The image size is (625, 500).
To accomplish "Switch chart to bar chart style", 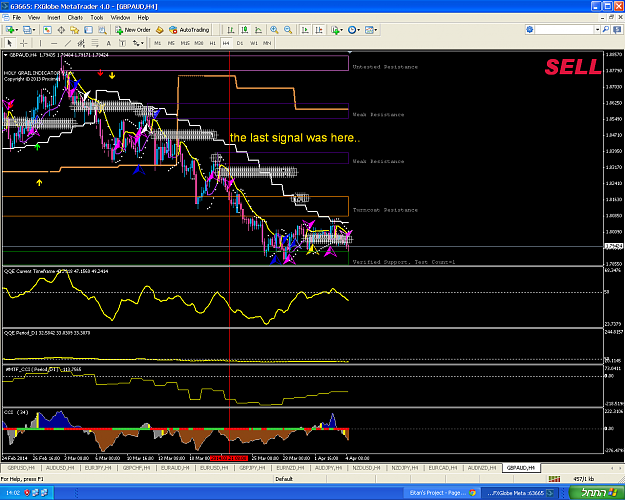I will point(231,30).
